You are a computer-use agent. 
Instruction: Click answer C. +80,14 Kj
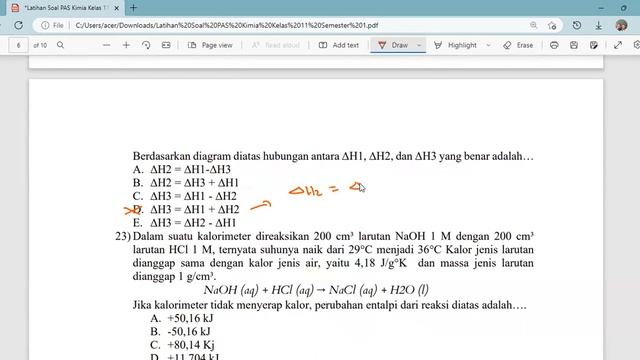point(182,345)
